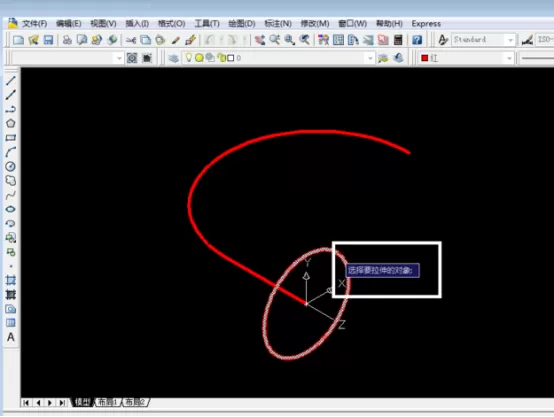Select the Gradient fill tool
Viewport: 554px width, 417px height.
(x=11, y=294)
